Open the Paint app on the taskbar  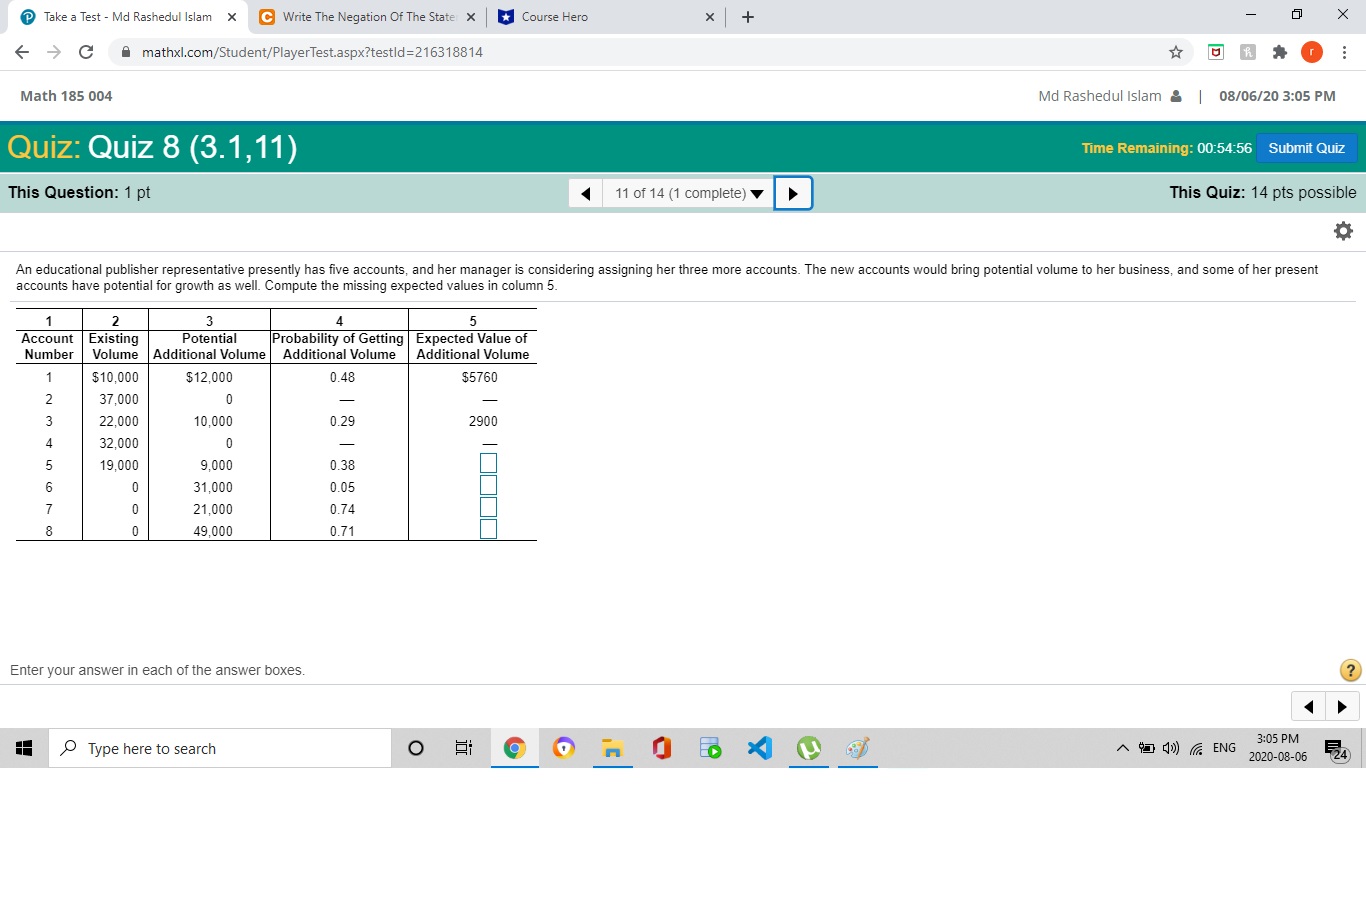tap(857, 748)
